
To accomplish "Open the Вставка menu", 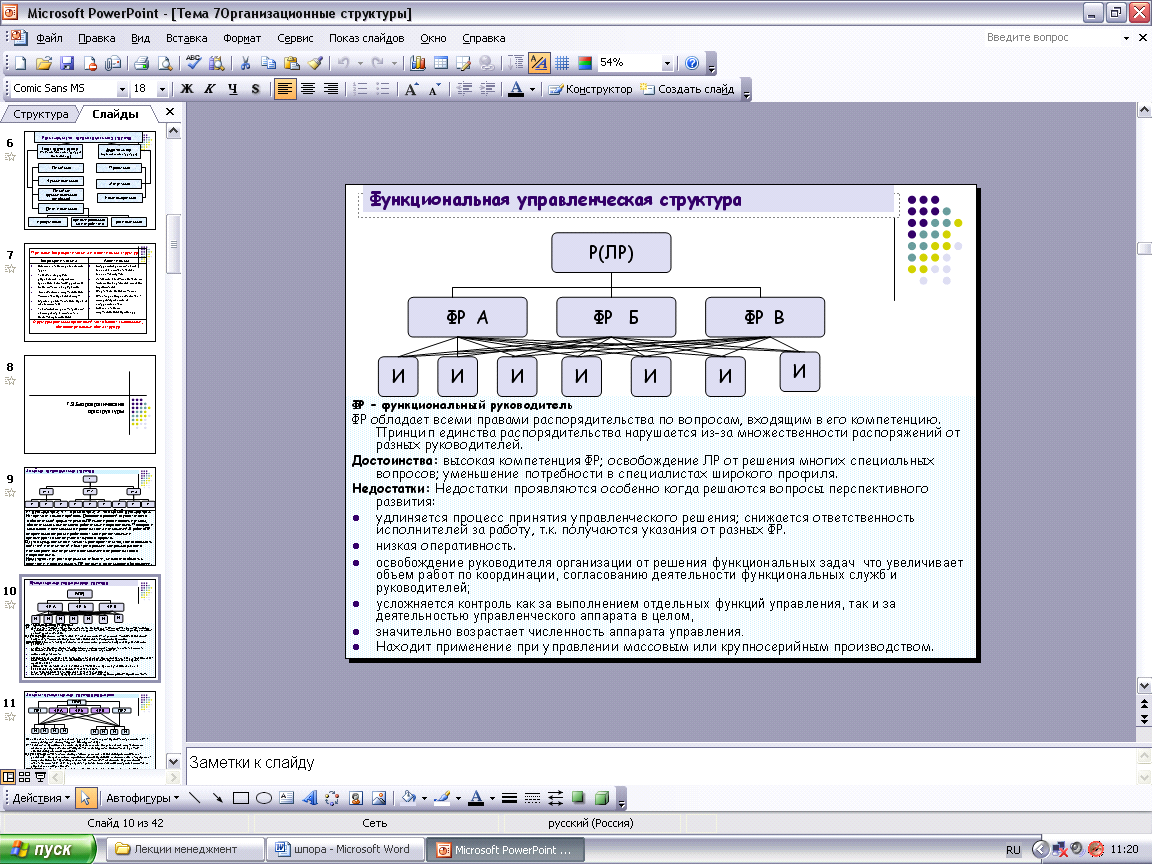I will tap(187, 38).
